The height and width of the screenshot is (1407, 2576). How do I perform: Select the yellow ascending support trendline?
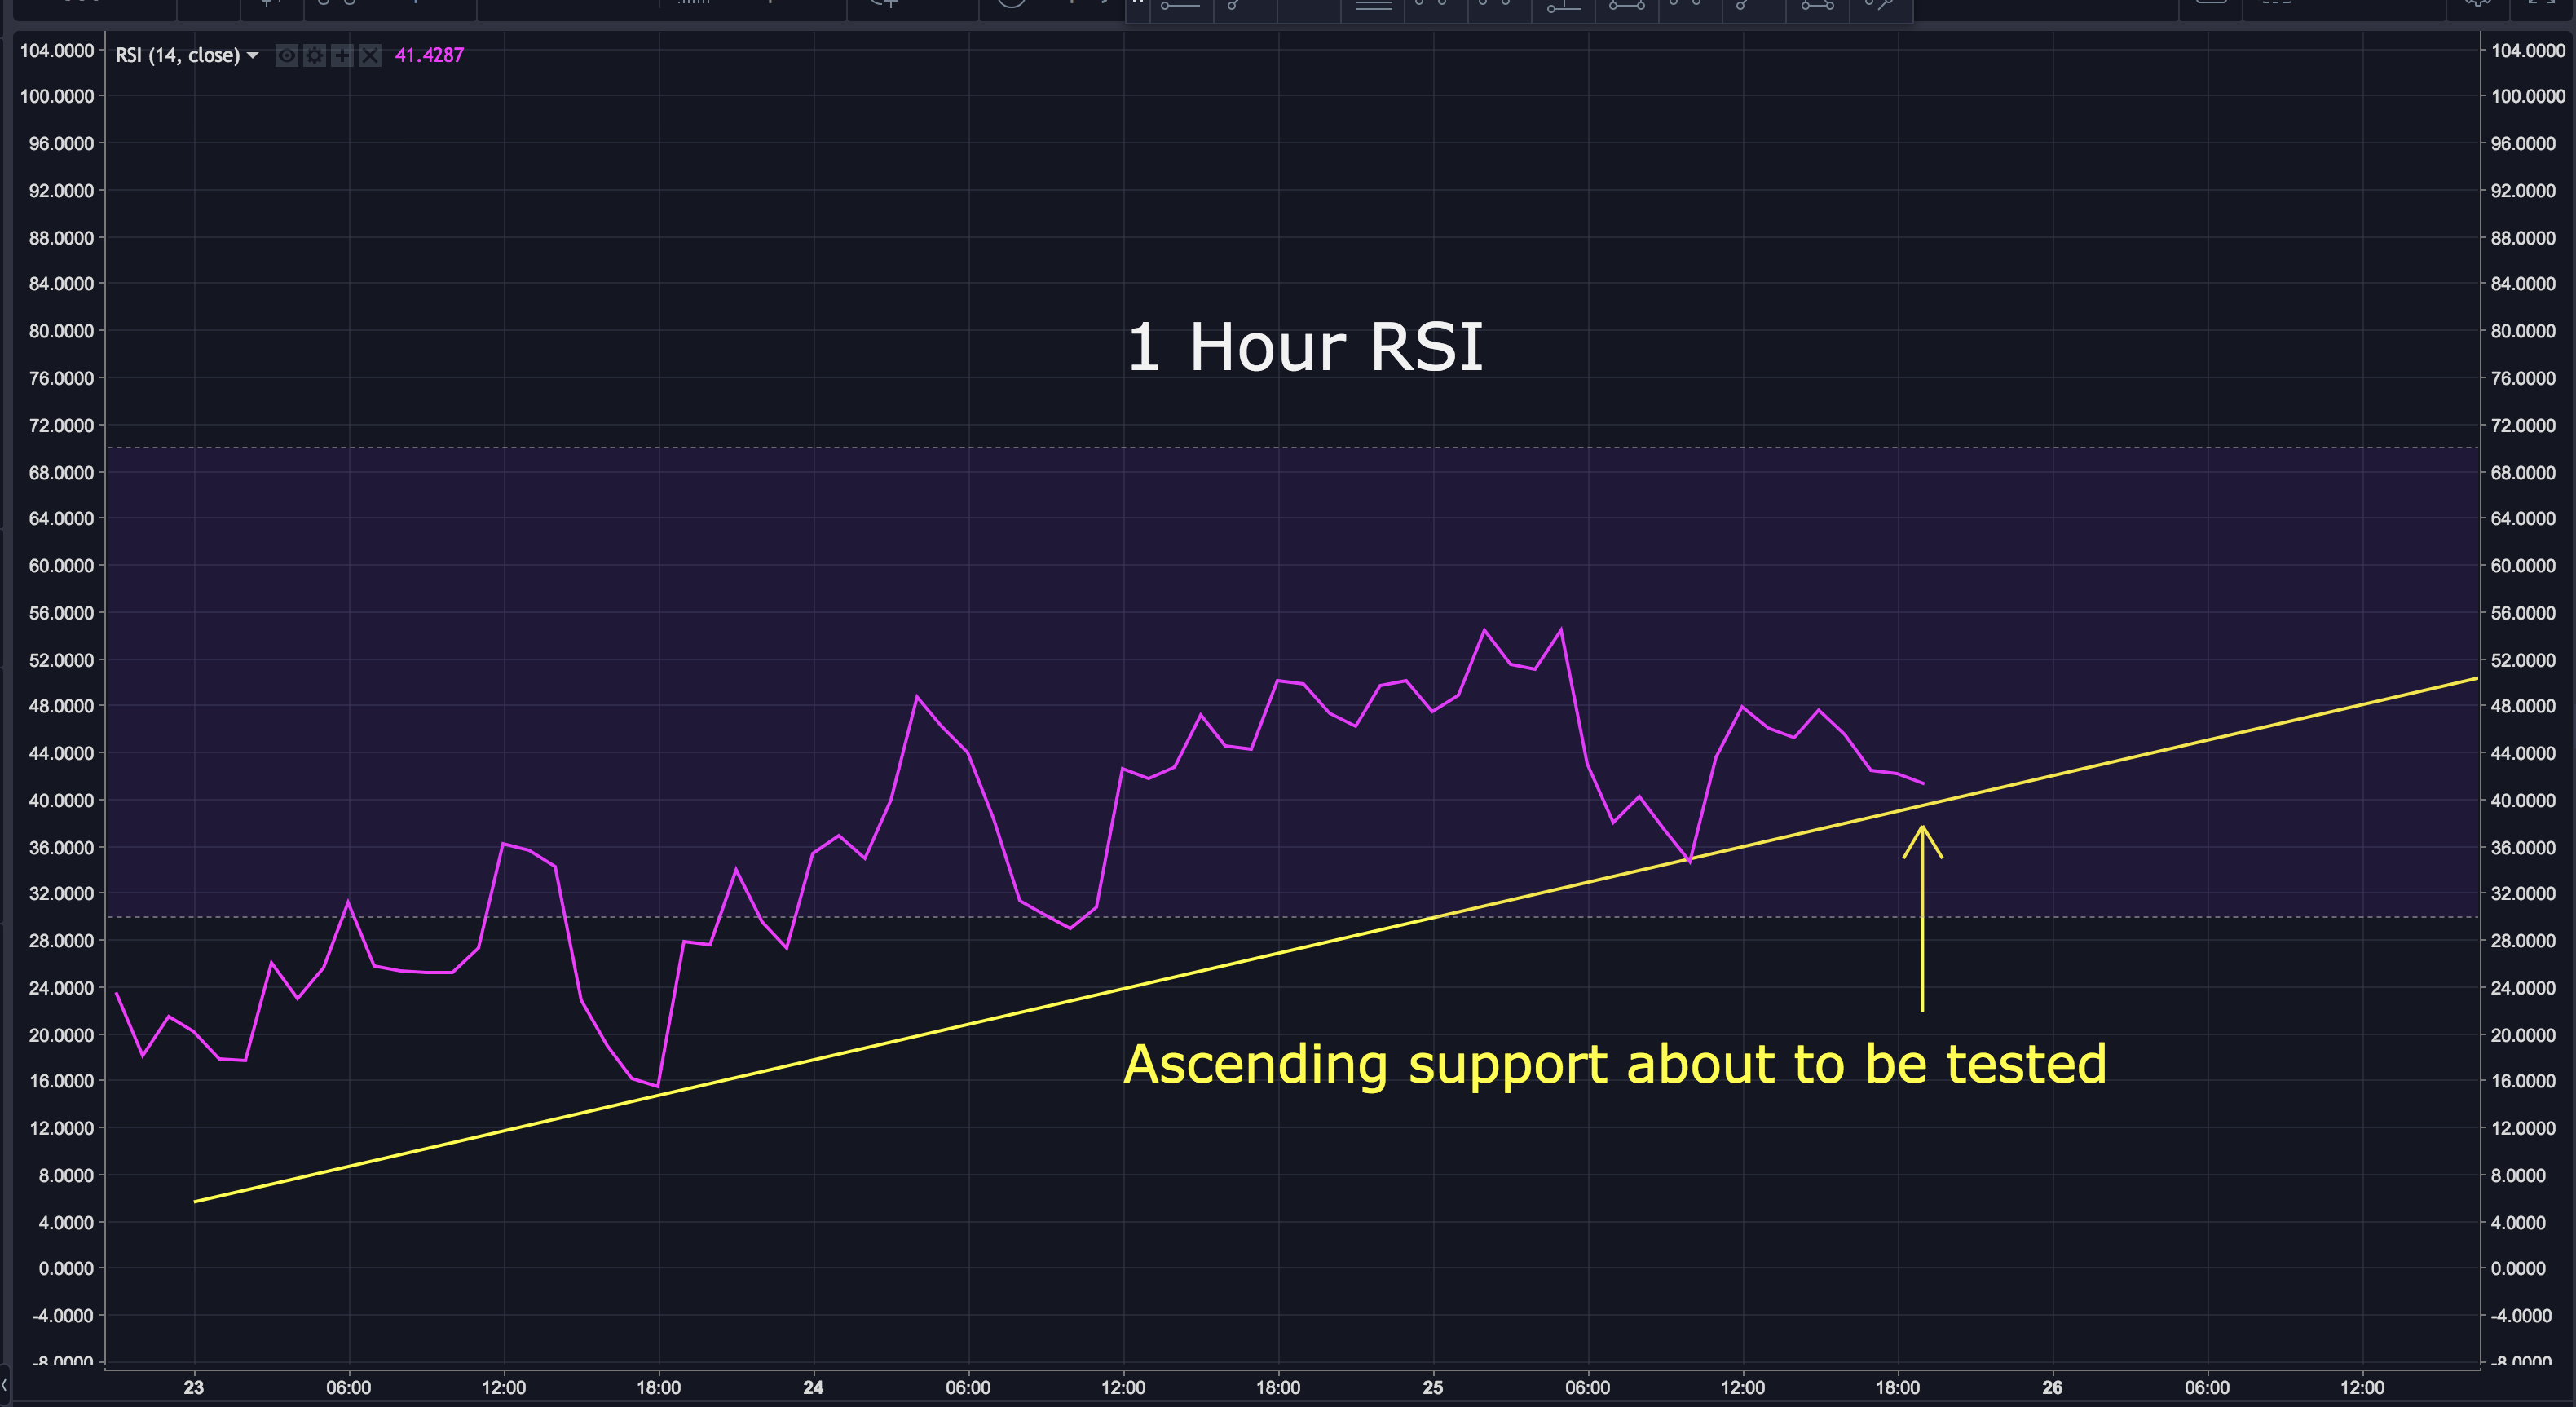tap(1000, 1018)
